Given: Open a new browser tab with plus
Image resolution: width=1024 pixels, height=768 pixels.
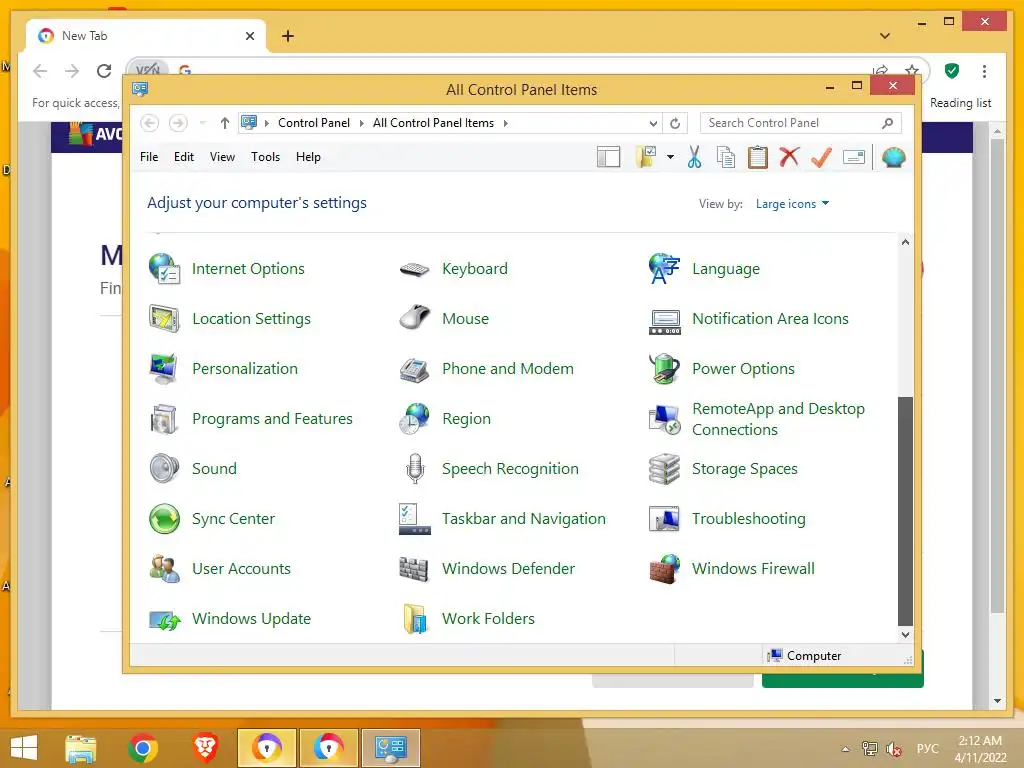Looking at the screenshot, I should pos(287,36).
